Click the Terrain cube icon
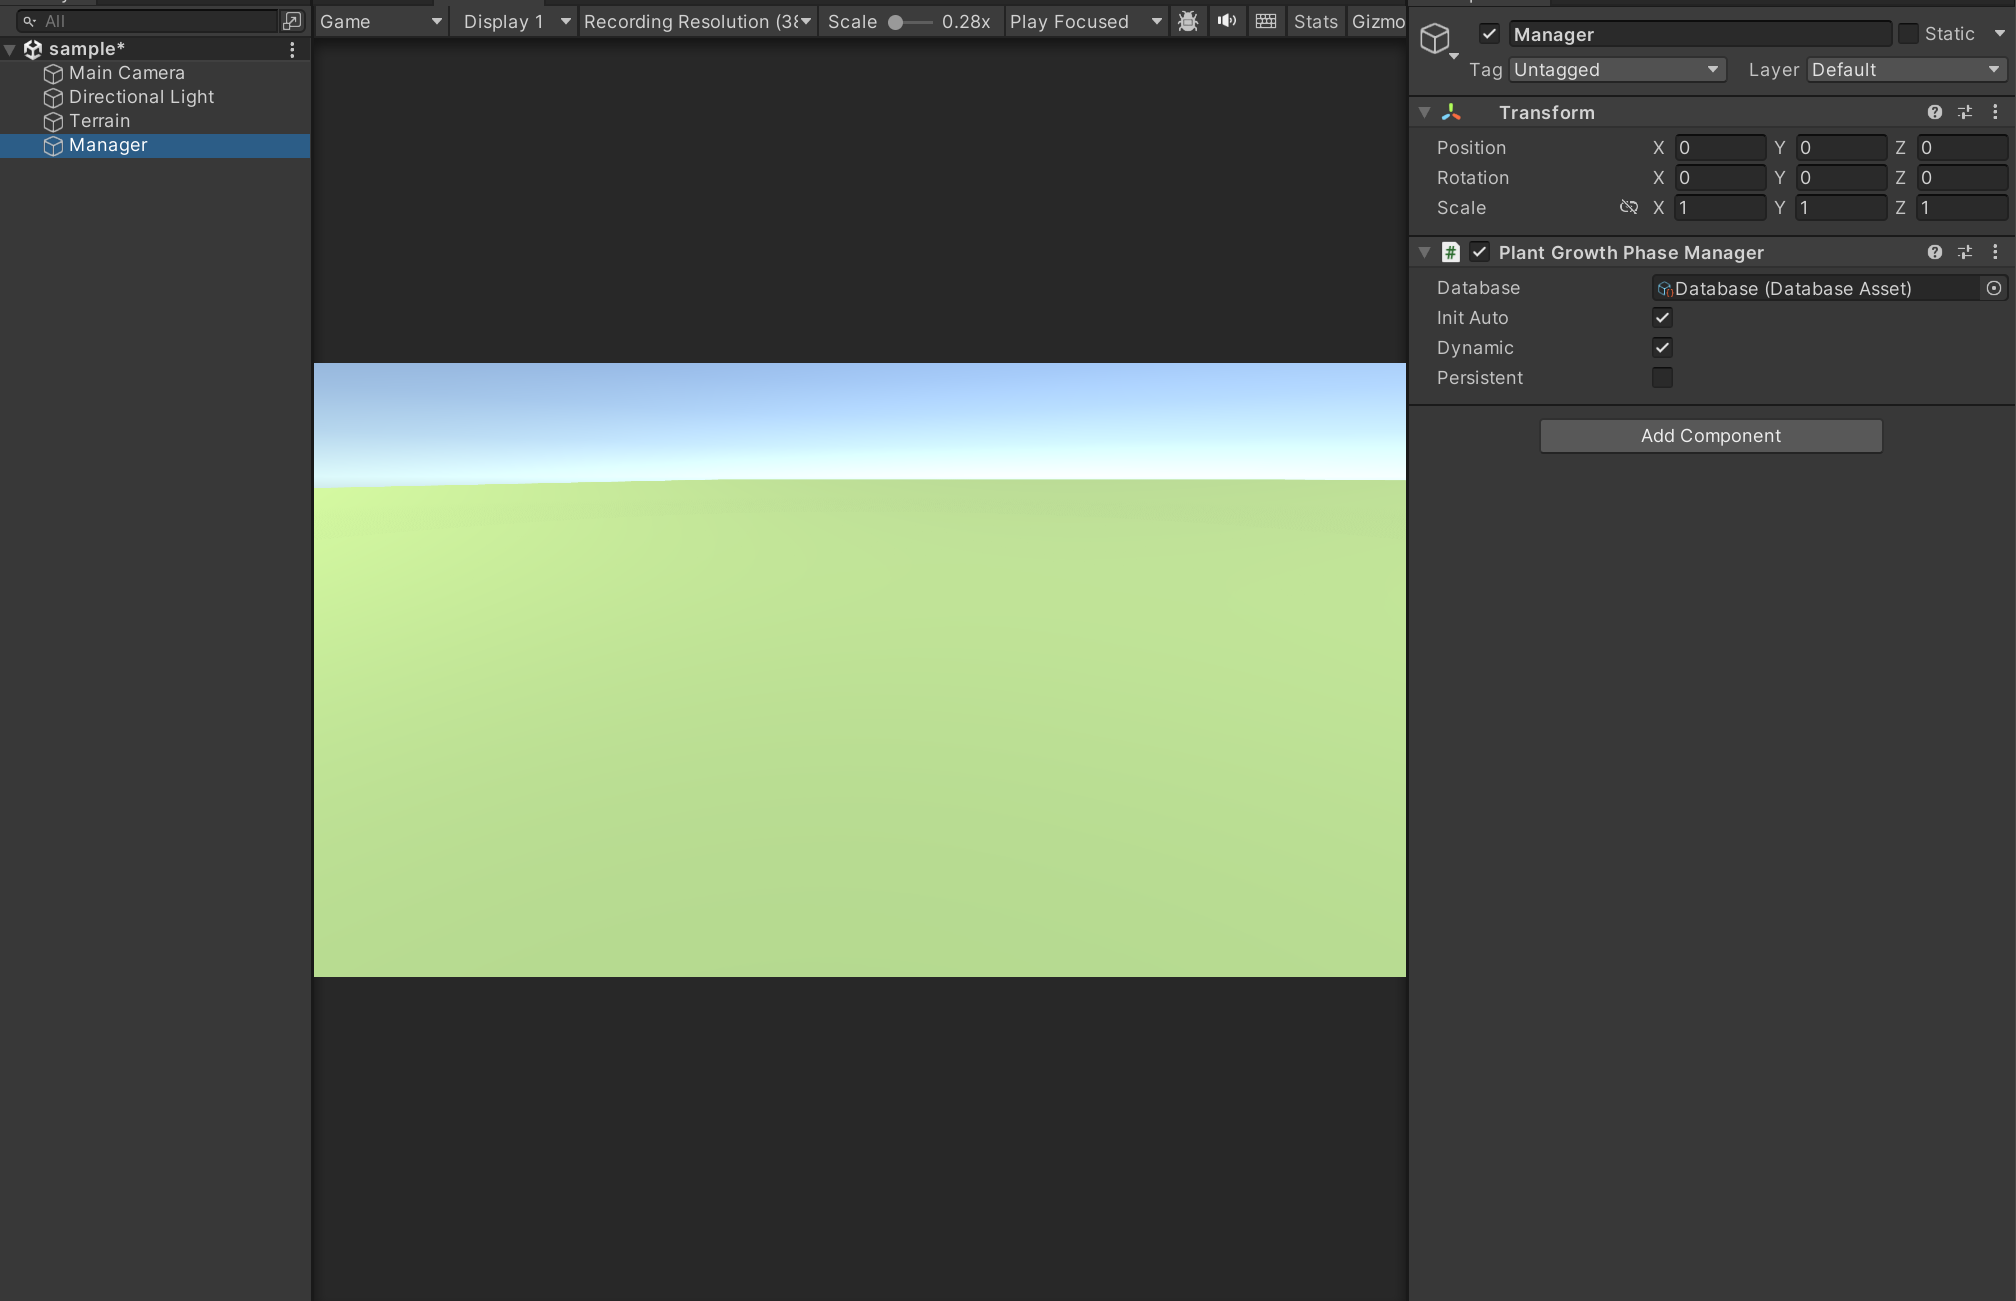 (54, 121)
